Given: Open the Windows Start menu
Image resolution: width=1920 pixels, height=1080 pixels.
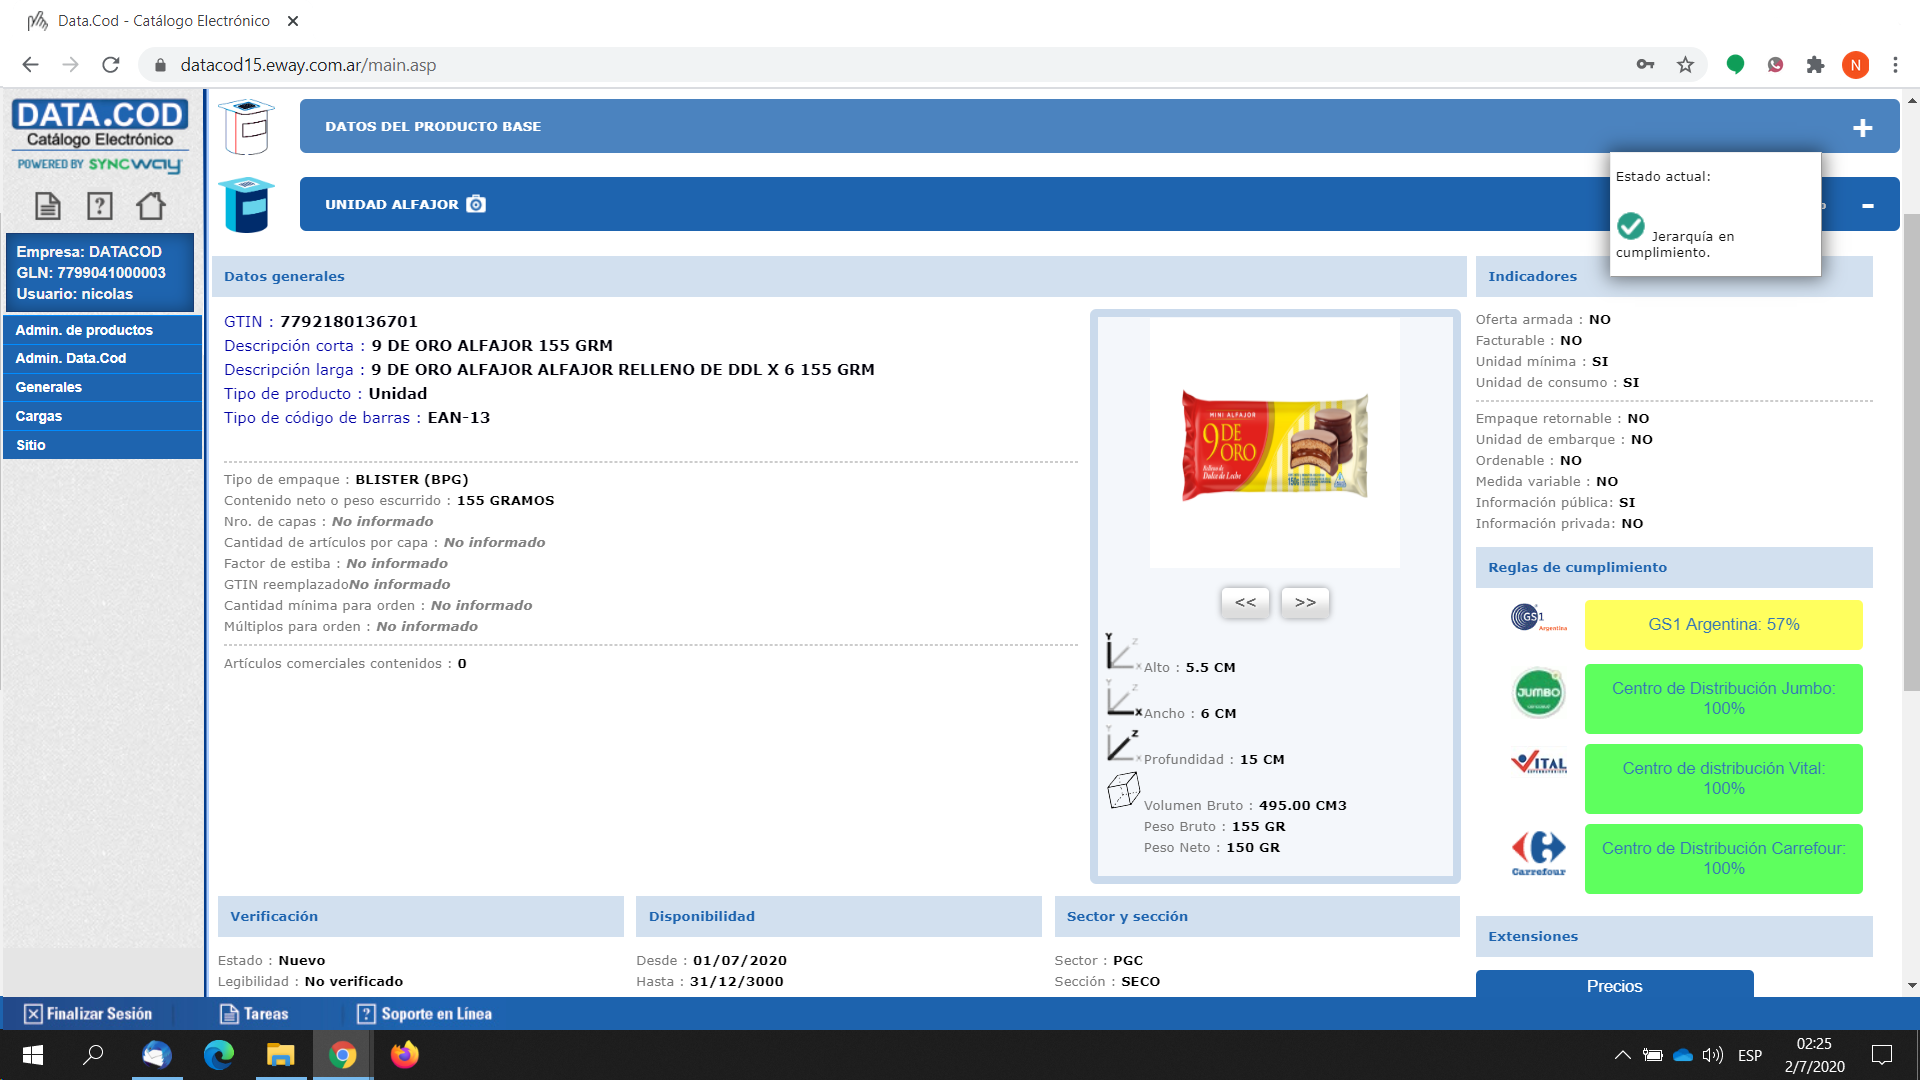Looking at the screenshot, I should [32, 1055].
